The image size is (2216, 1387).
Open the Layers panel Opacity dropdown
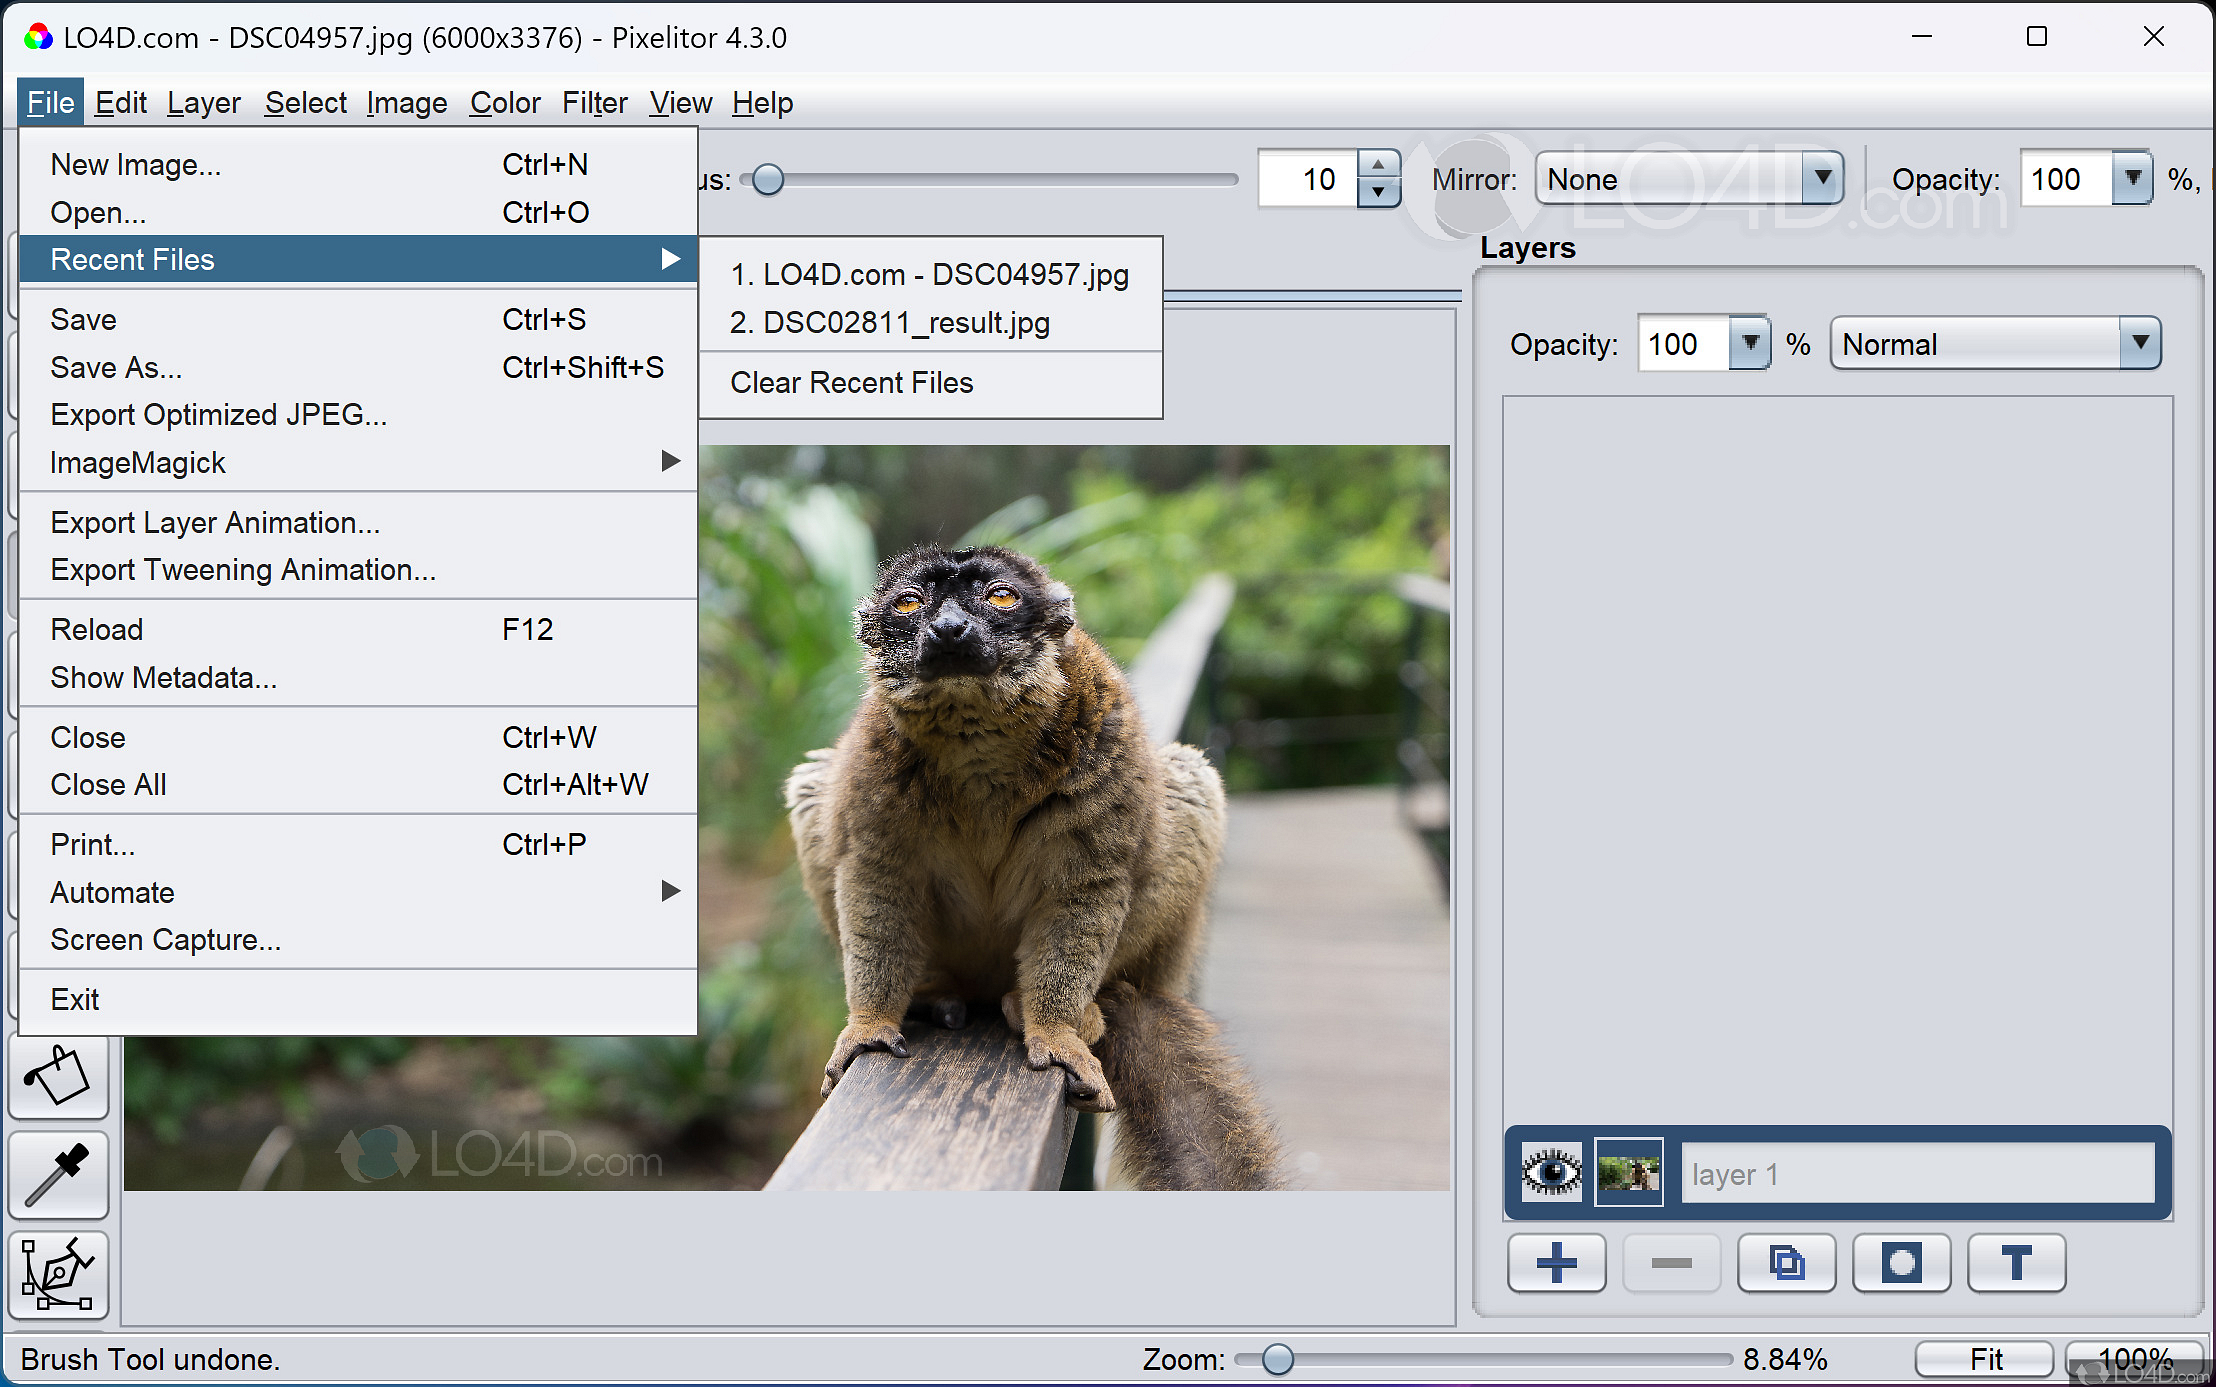pyautogui.click(x=1749, y=344)
